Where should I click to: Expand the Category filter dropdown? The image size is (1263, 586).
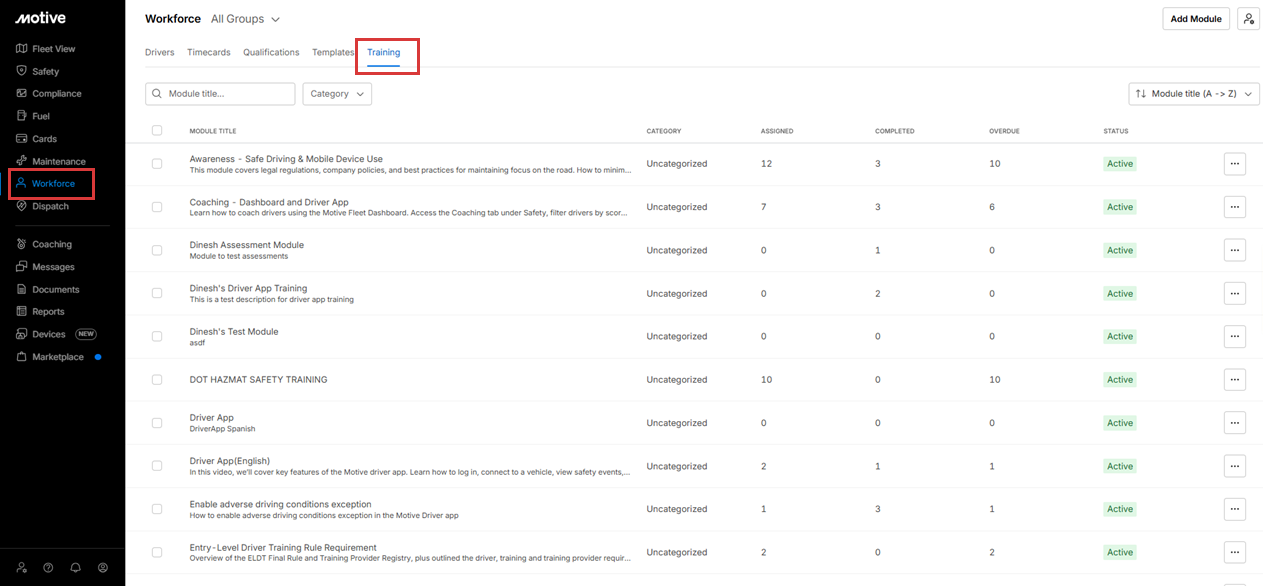(x=337, y=94)
